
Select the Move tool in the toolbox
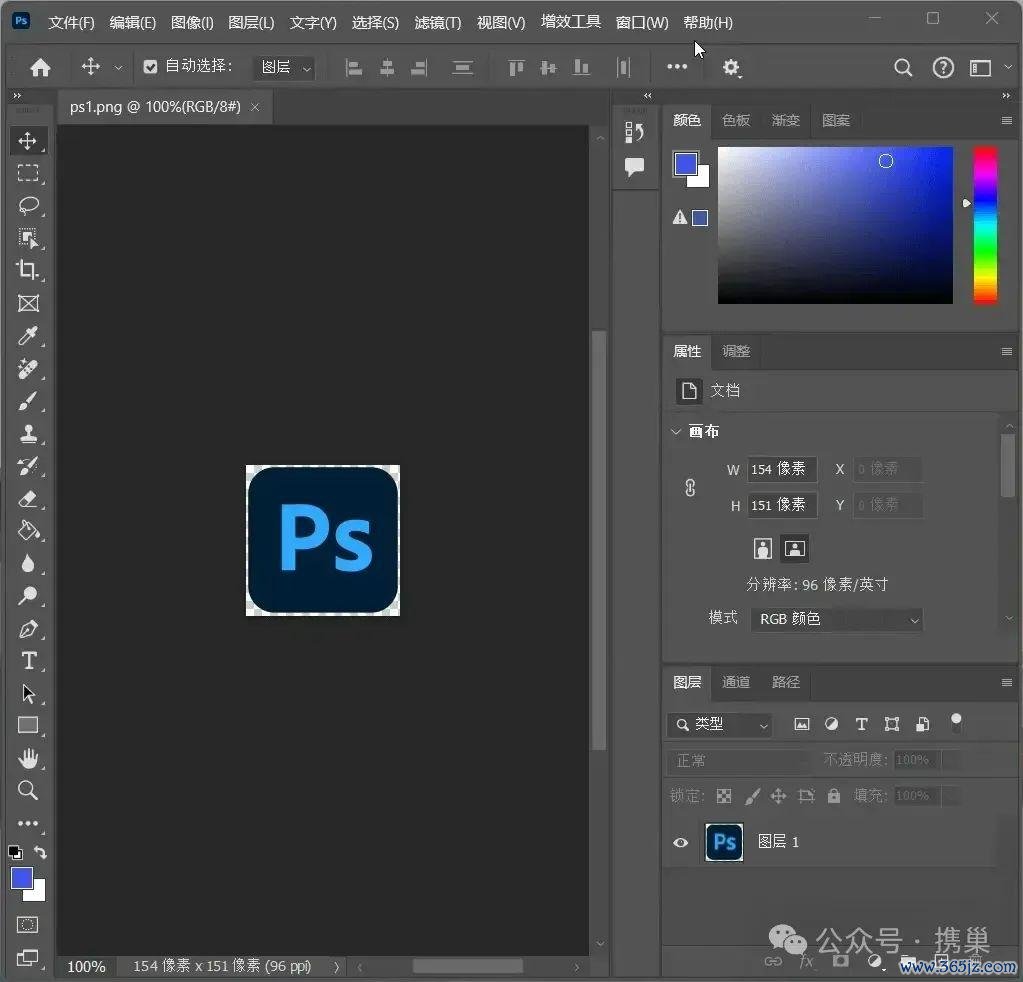coord(27,141)
